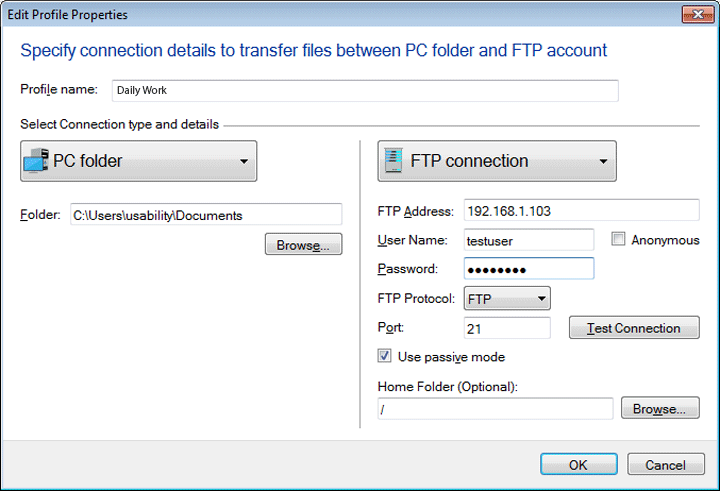Cancel the profile changes

665,465
